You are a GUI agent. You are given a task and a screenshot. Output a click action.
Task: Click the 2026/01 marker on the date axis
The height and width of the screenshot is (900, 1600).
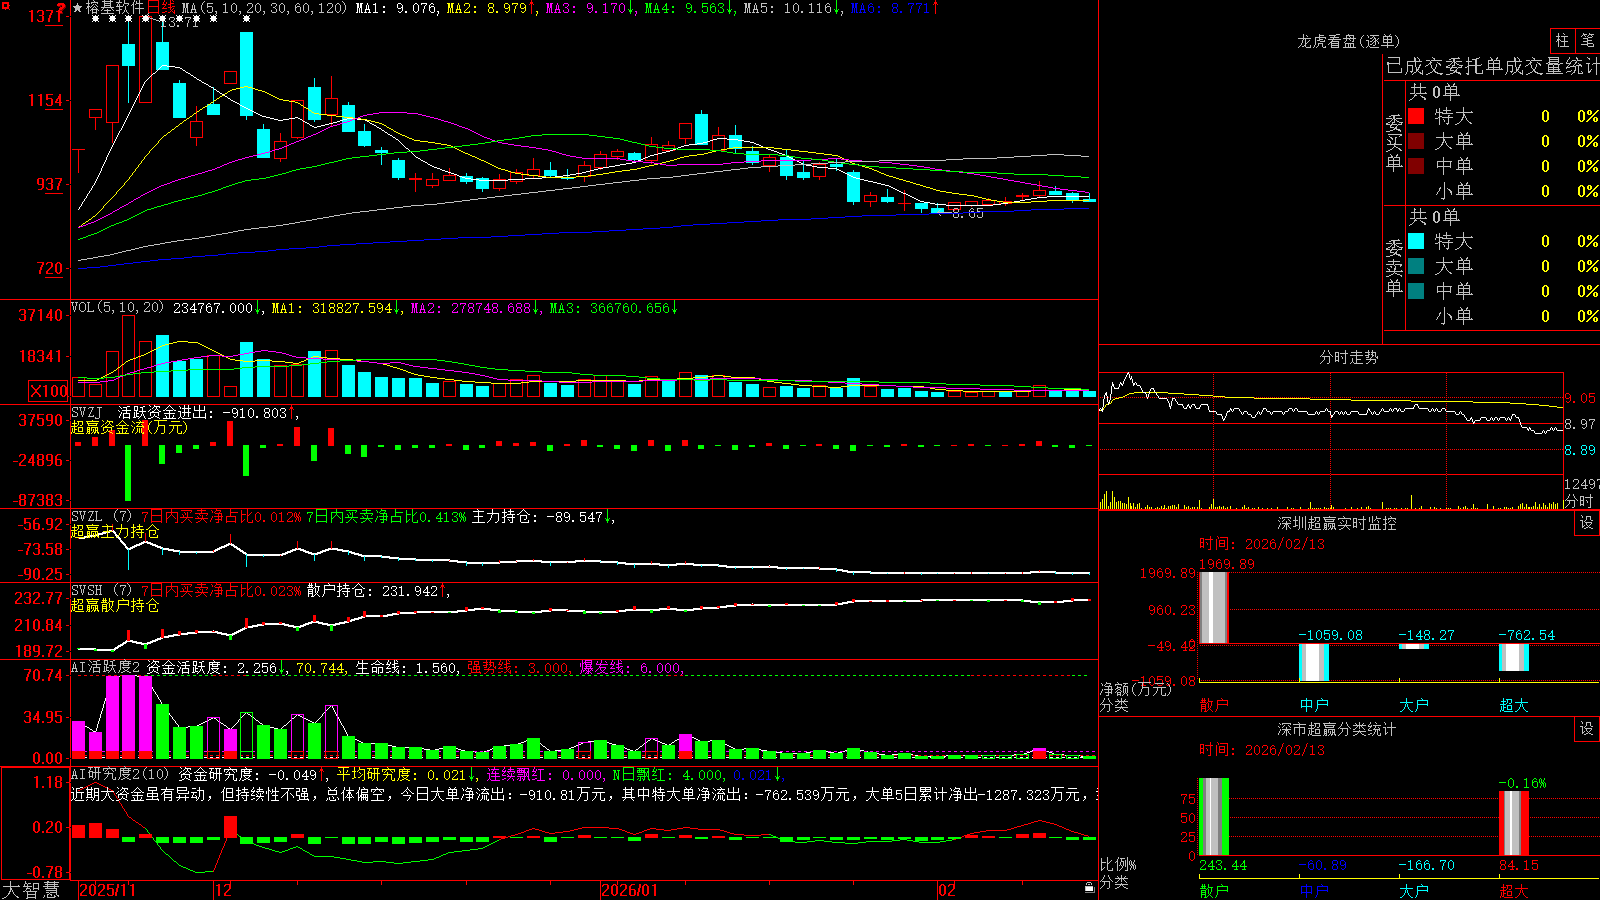(630, 890)
